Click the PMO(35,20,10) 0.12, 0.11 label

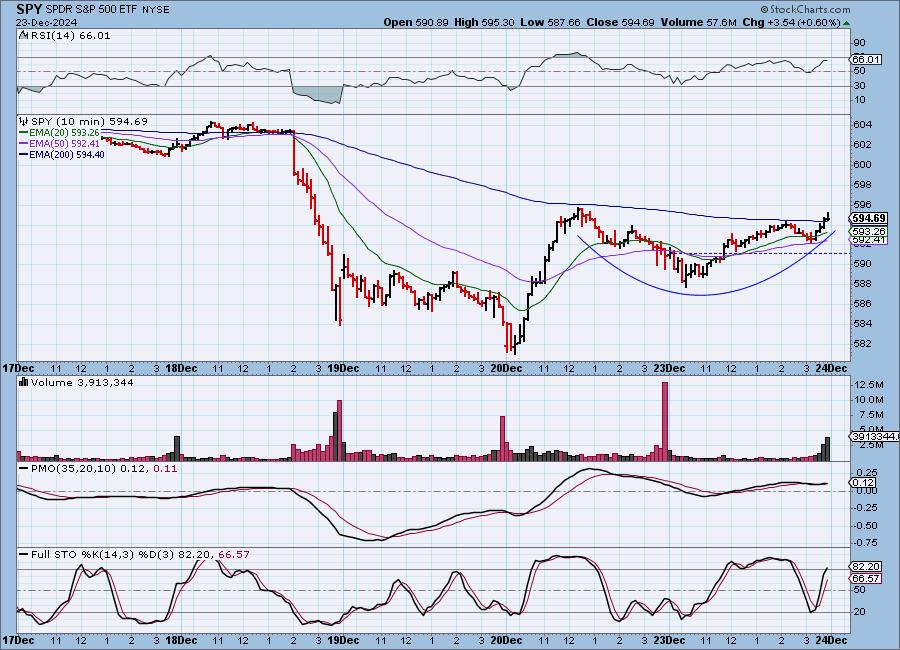tap(104, 469)
